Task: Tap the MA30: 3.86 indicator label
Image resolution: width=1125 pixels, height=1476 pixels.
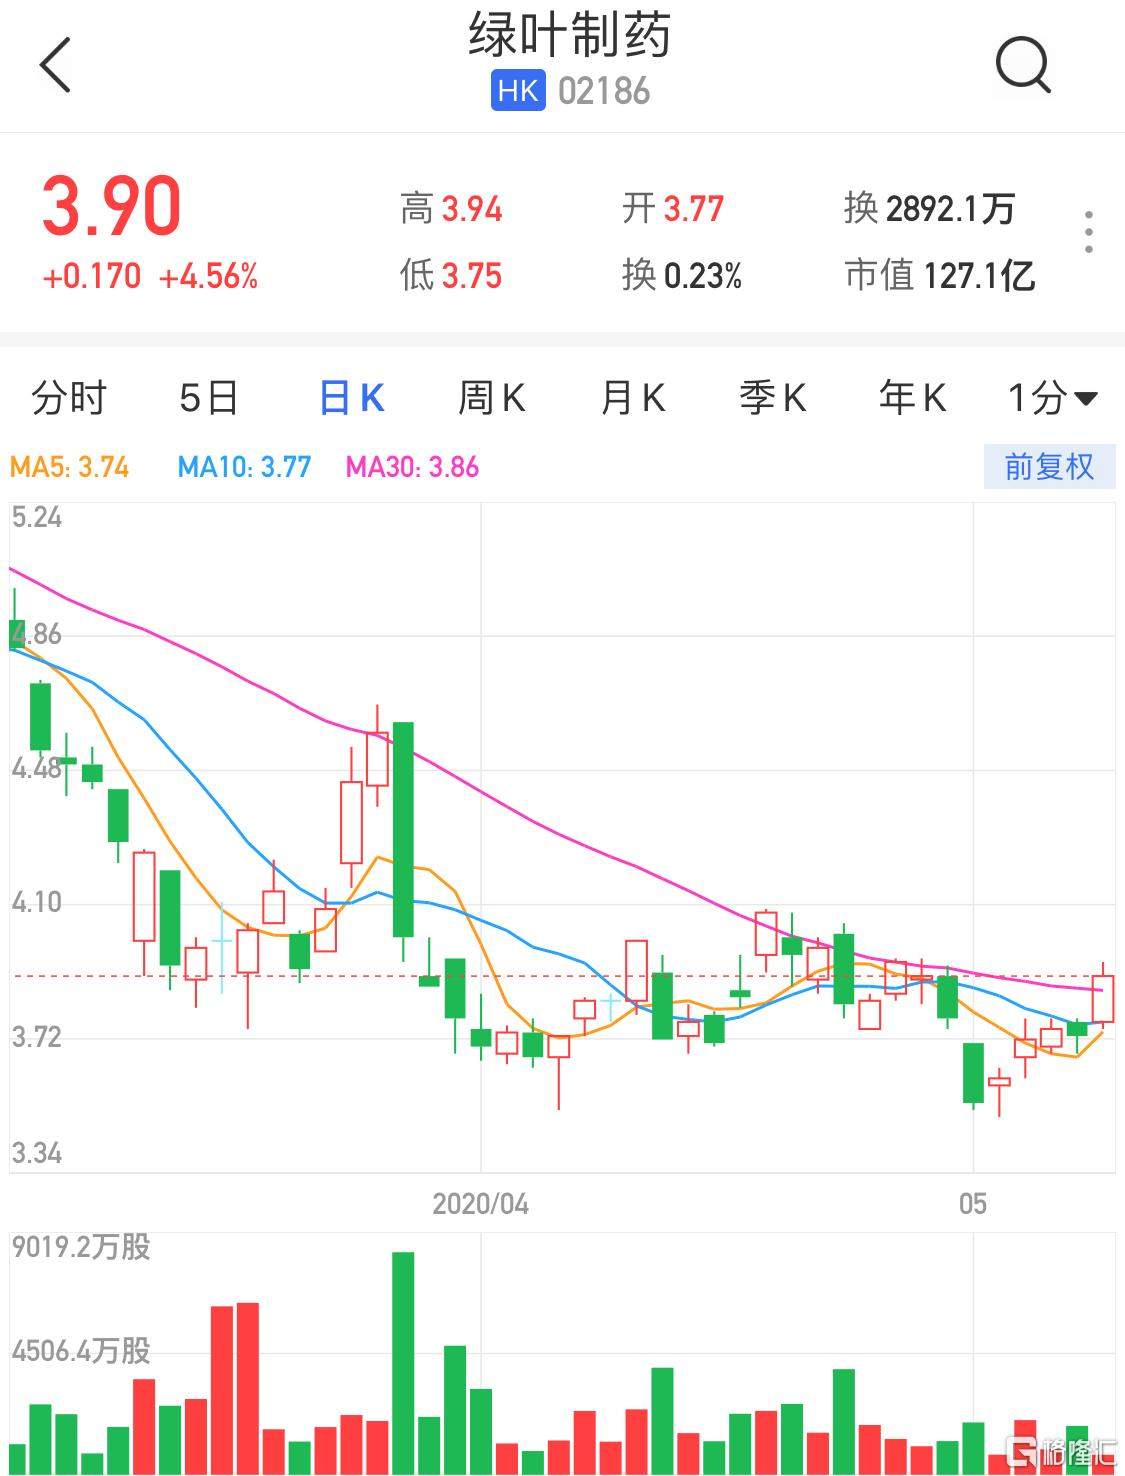Action: (x=412, y=467)
